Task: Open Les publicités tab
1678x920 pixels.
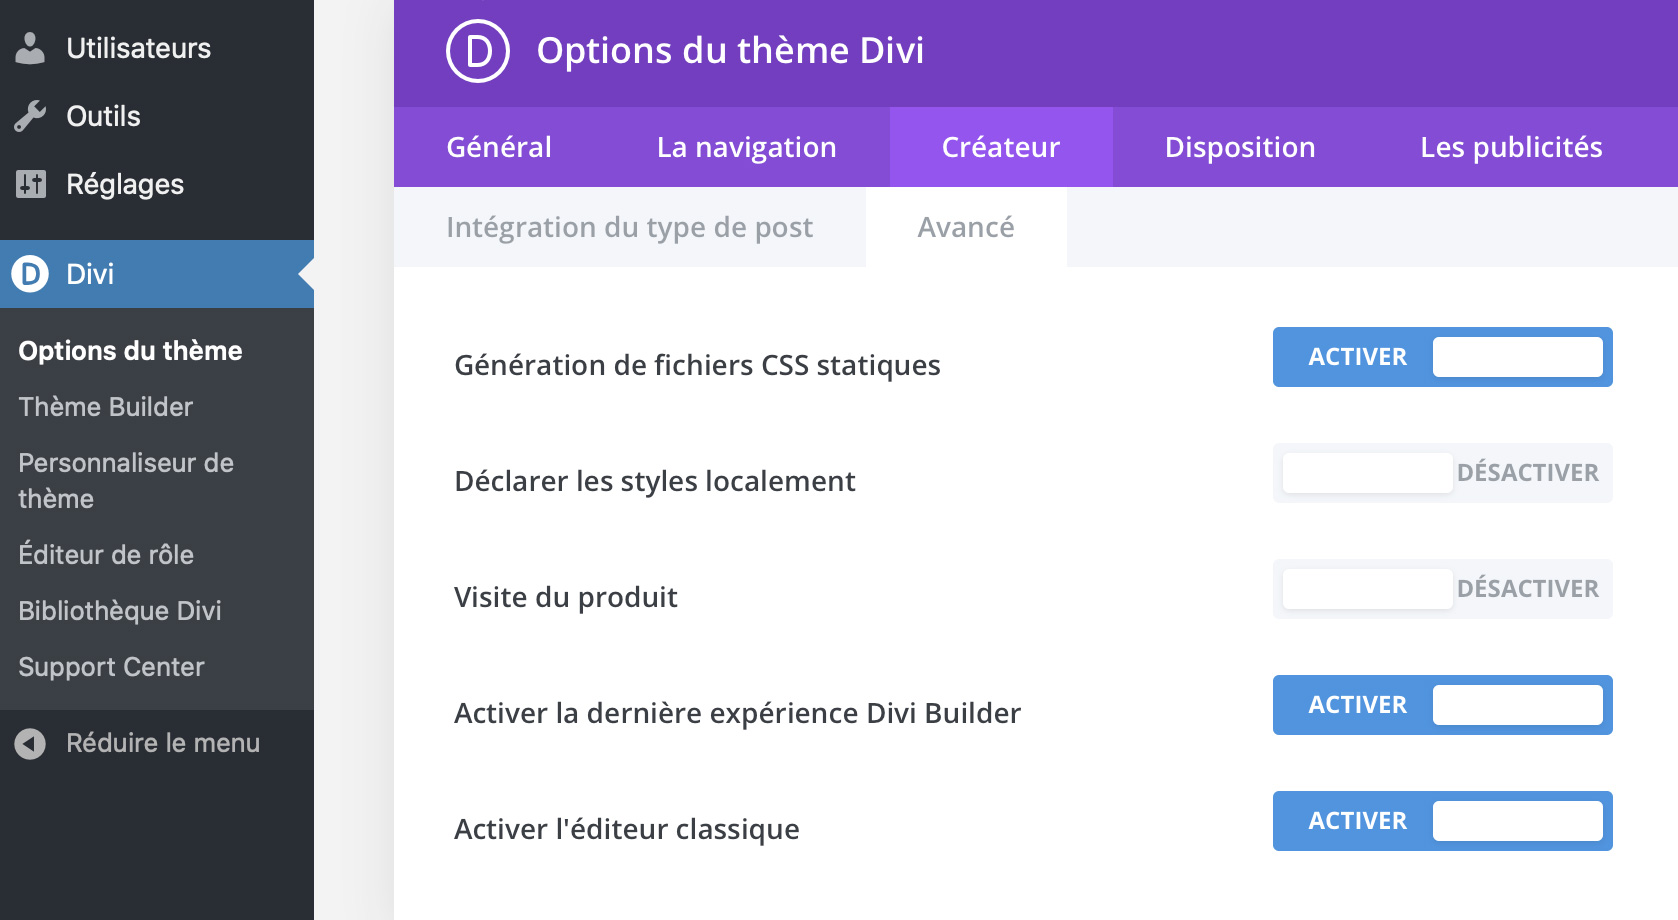Action: [x=1511, y=147]
